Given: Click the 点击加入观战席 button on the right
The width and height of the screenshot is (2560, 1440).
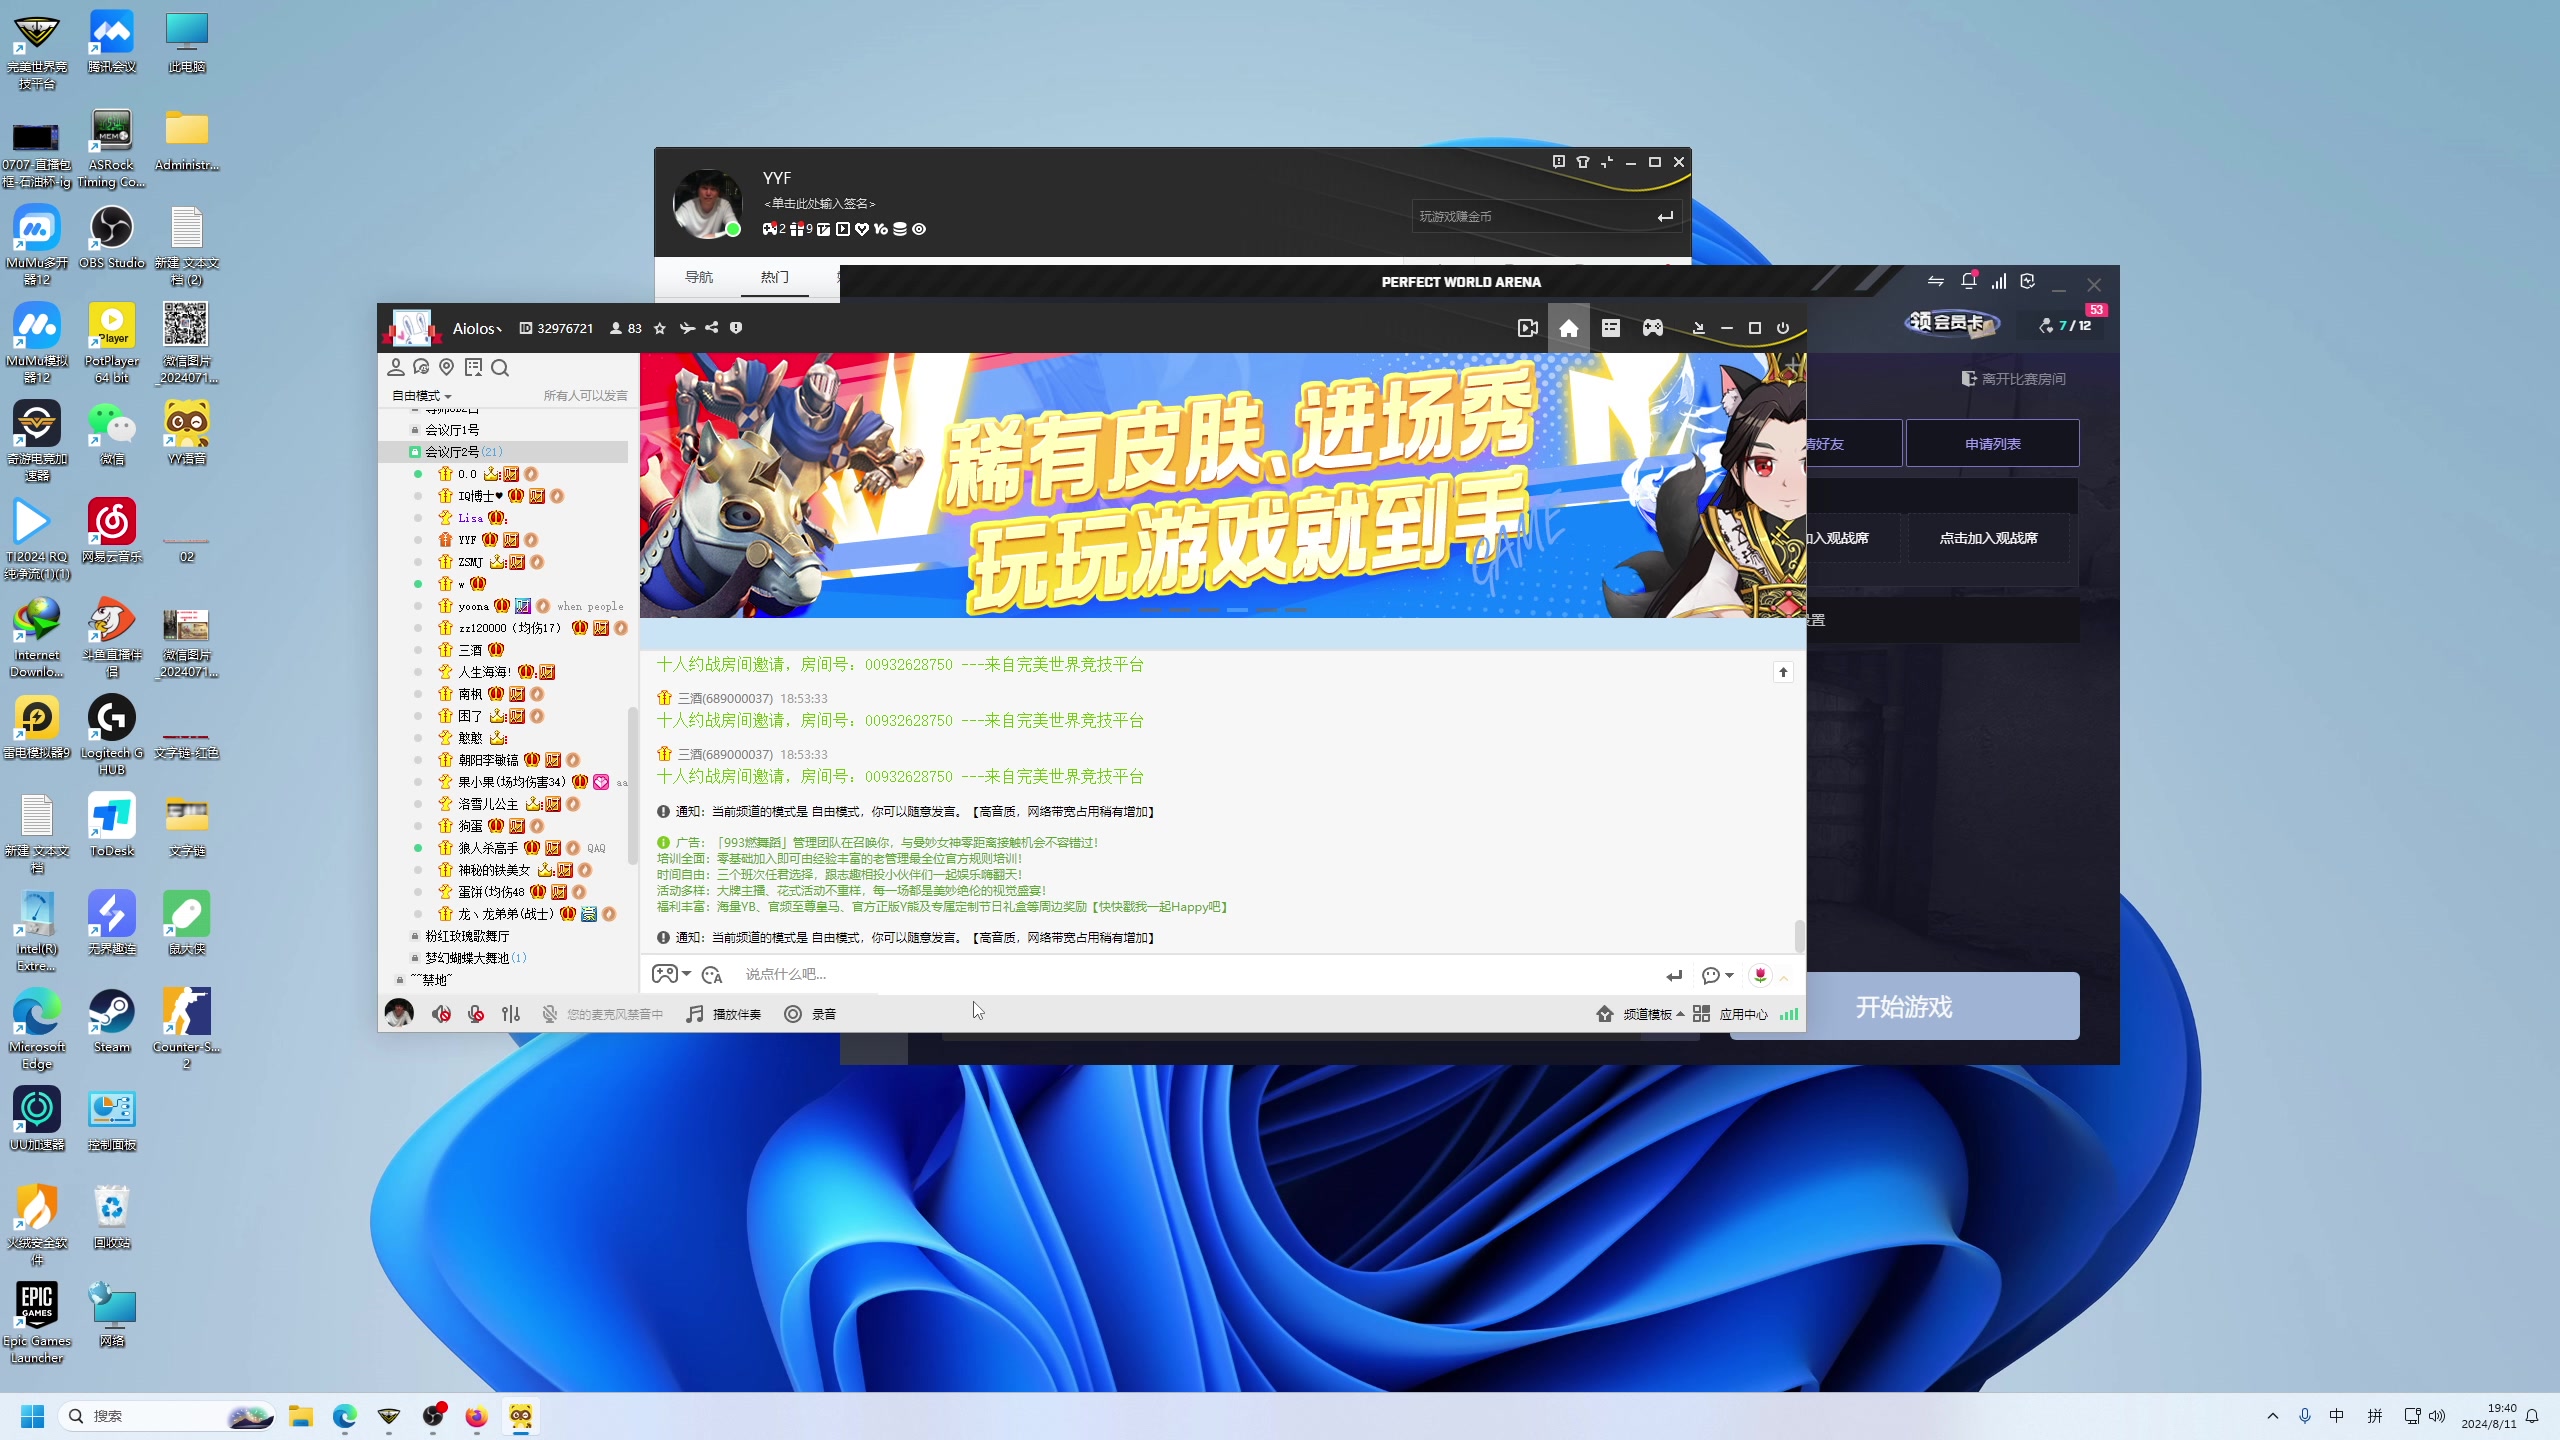Looking at the screenshot, I should 1988,538.
